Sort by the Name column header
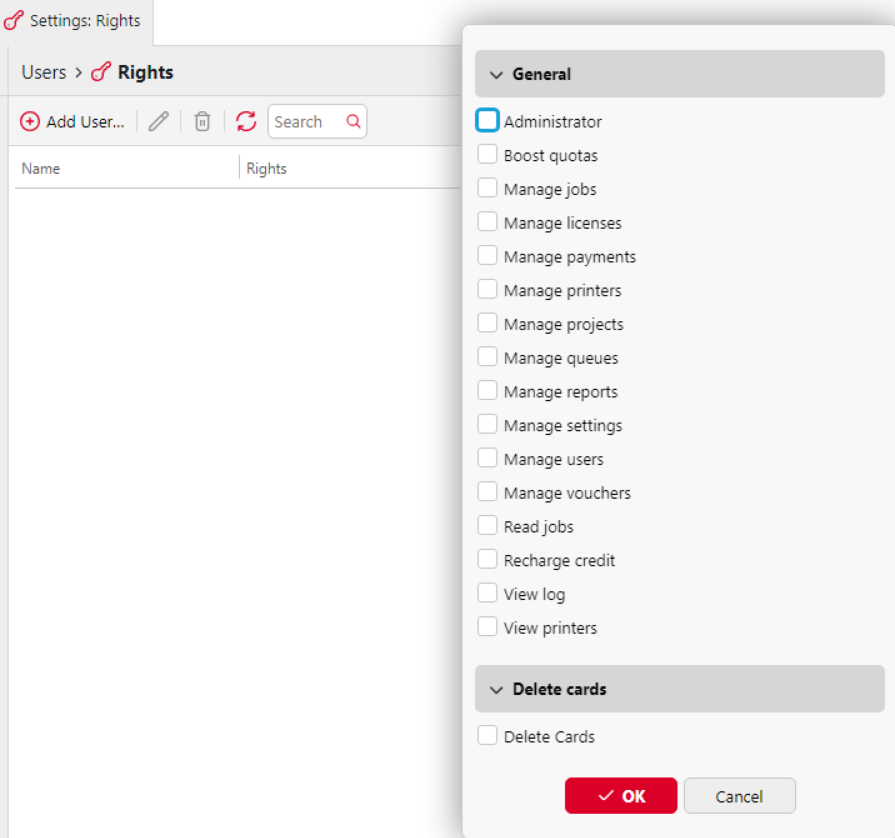 pos(41,169)
